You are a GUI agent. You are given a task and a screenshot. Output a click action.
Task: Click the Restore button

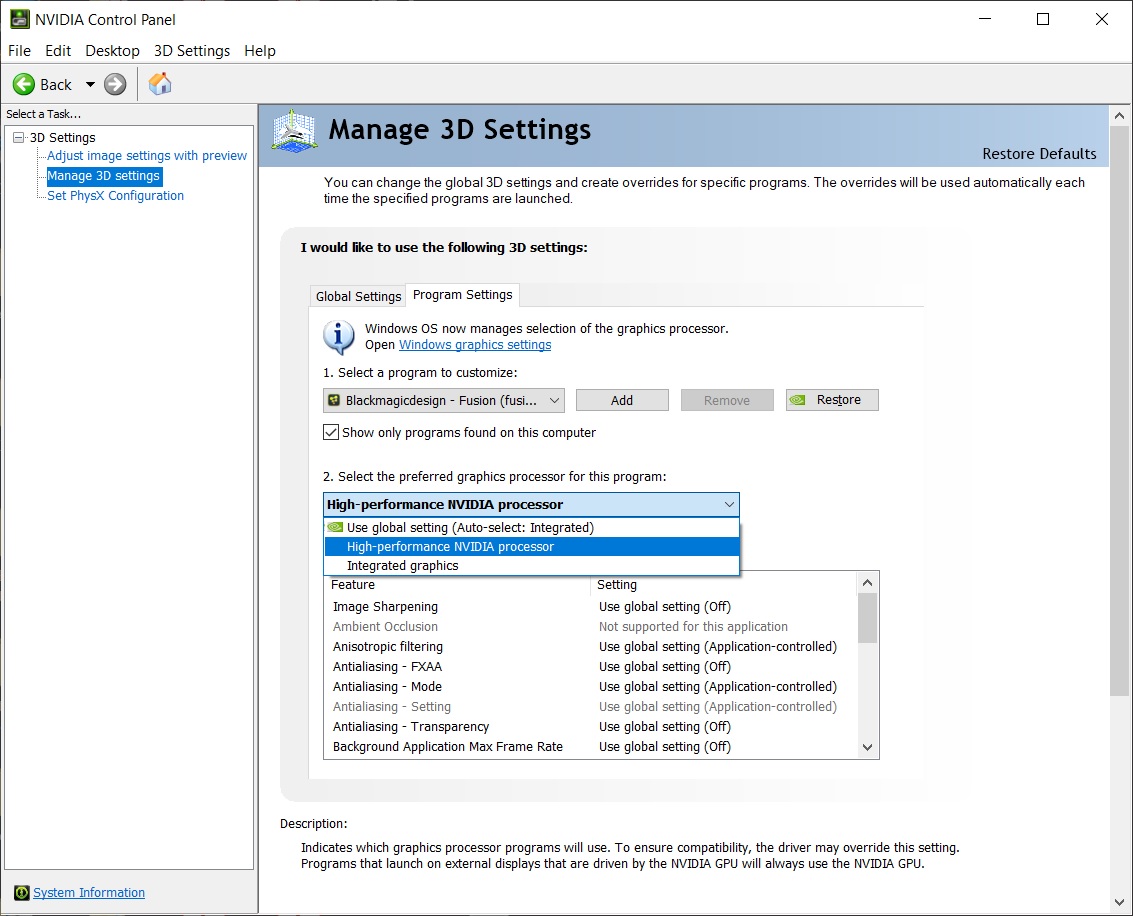(x=832, y=400)
